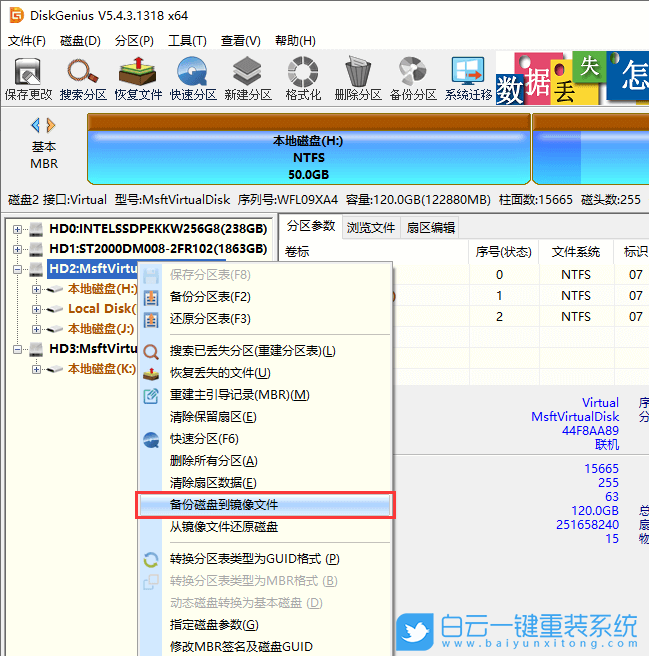
Task: Click the 搜索分区 magnifier icon
Action: click(x=83, y=72)
